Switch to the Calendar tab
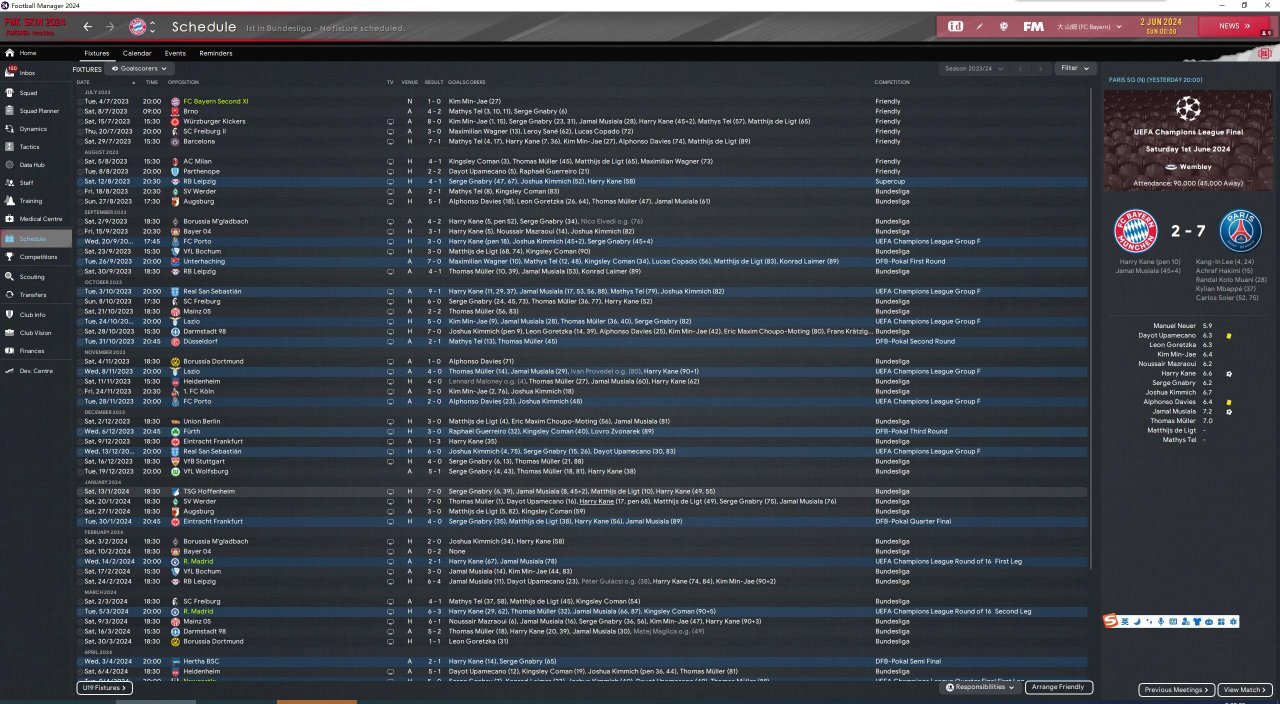Image resolution: width=1280 pixels, height=704 pixels. [137, 53]
